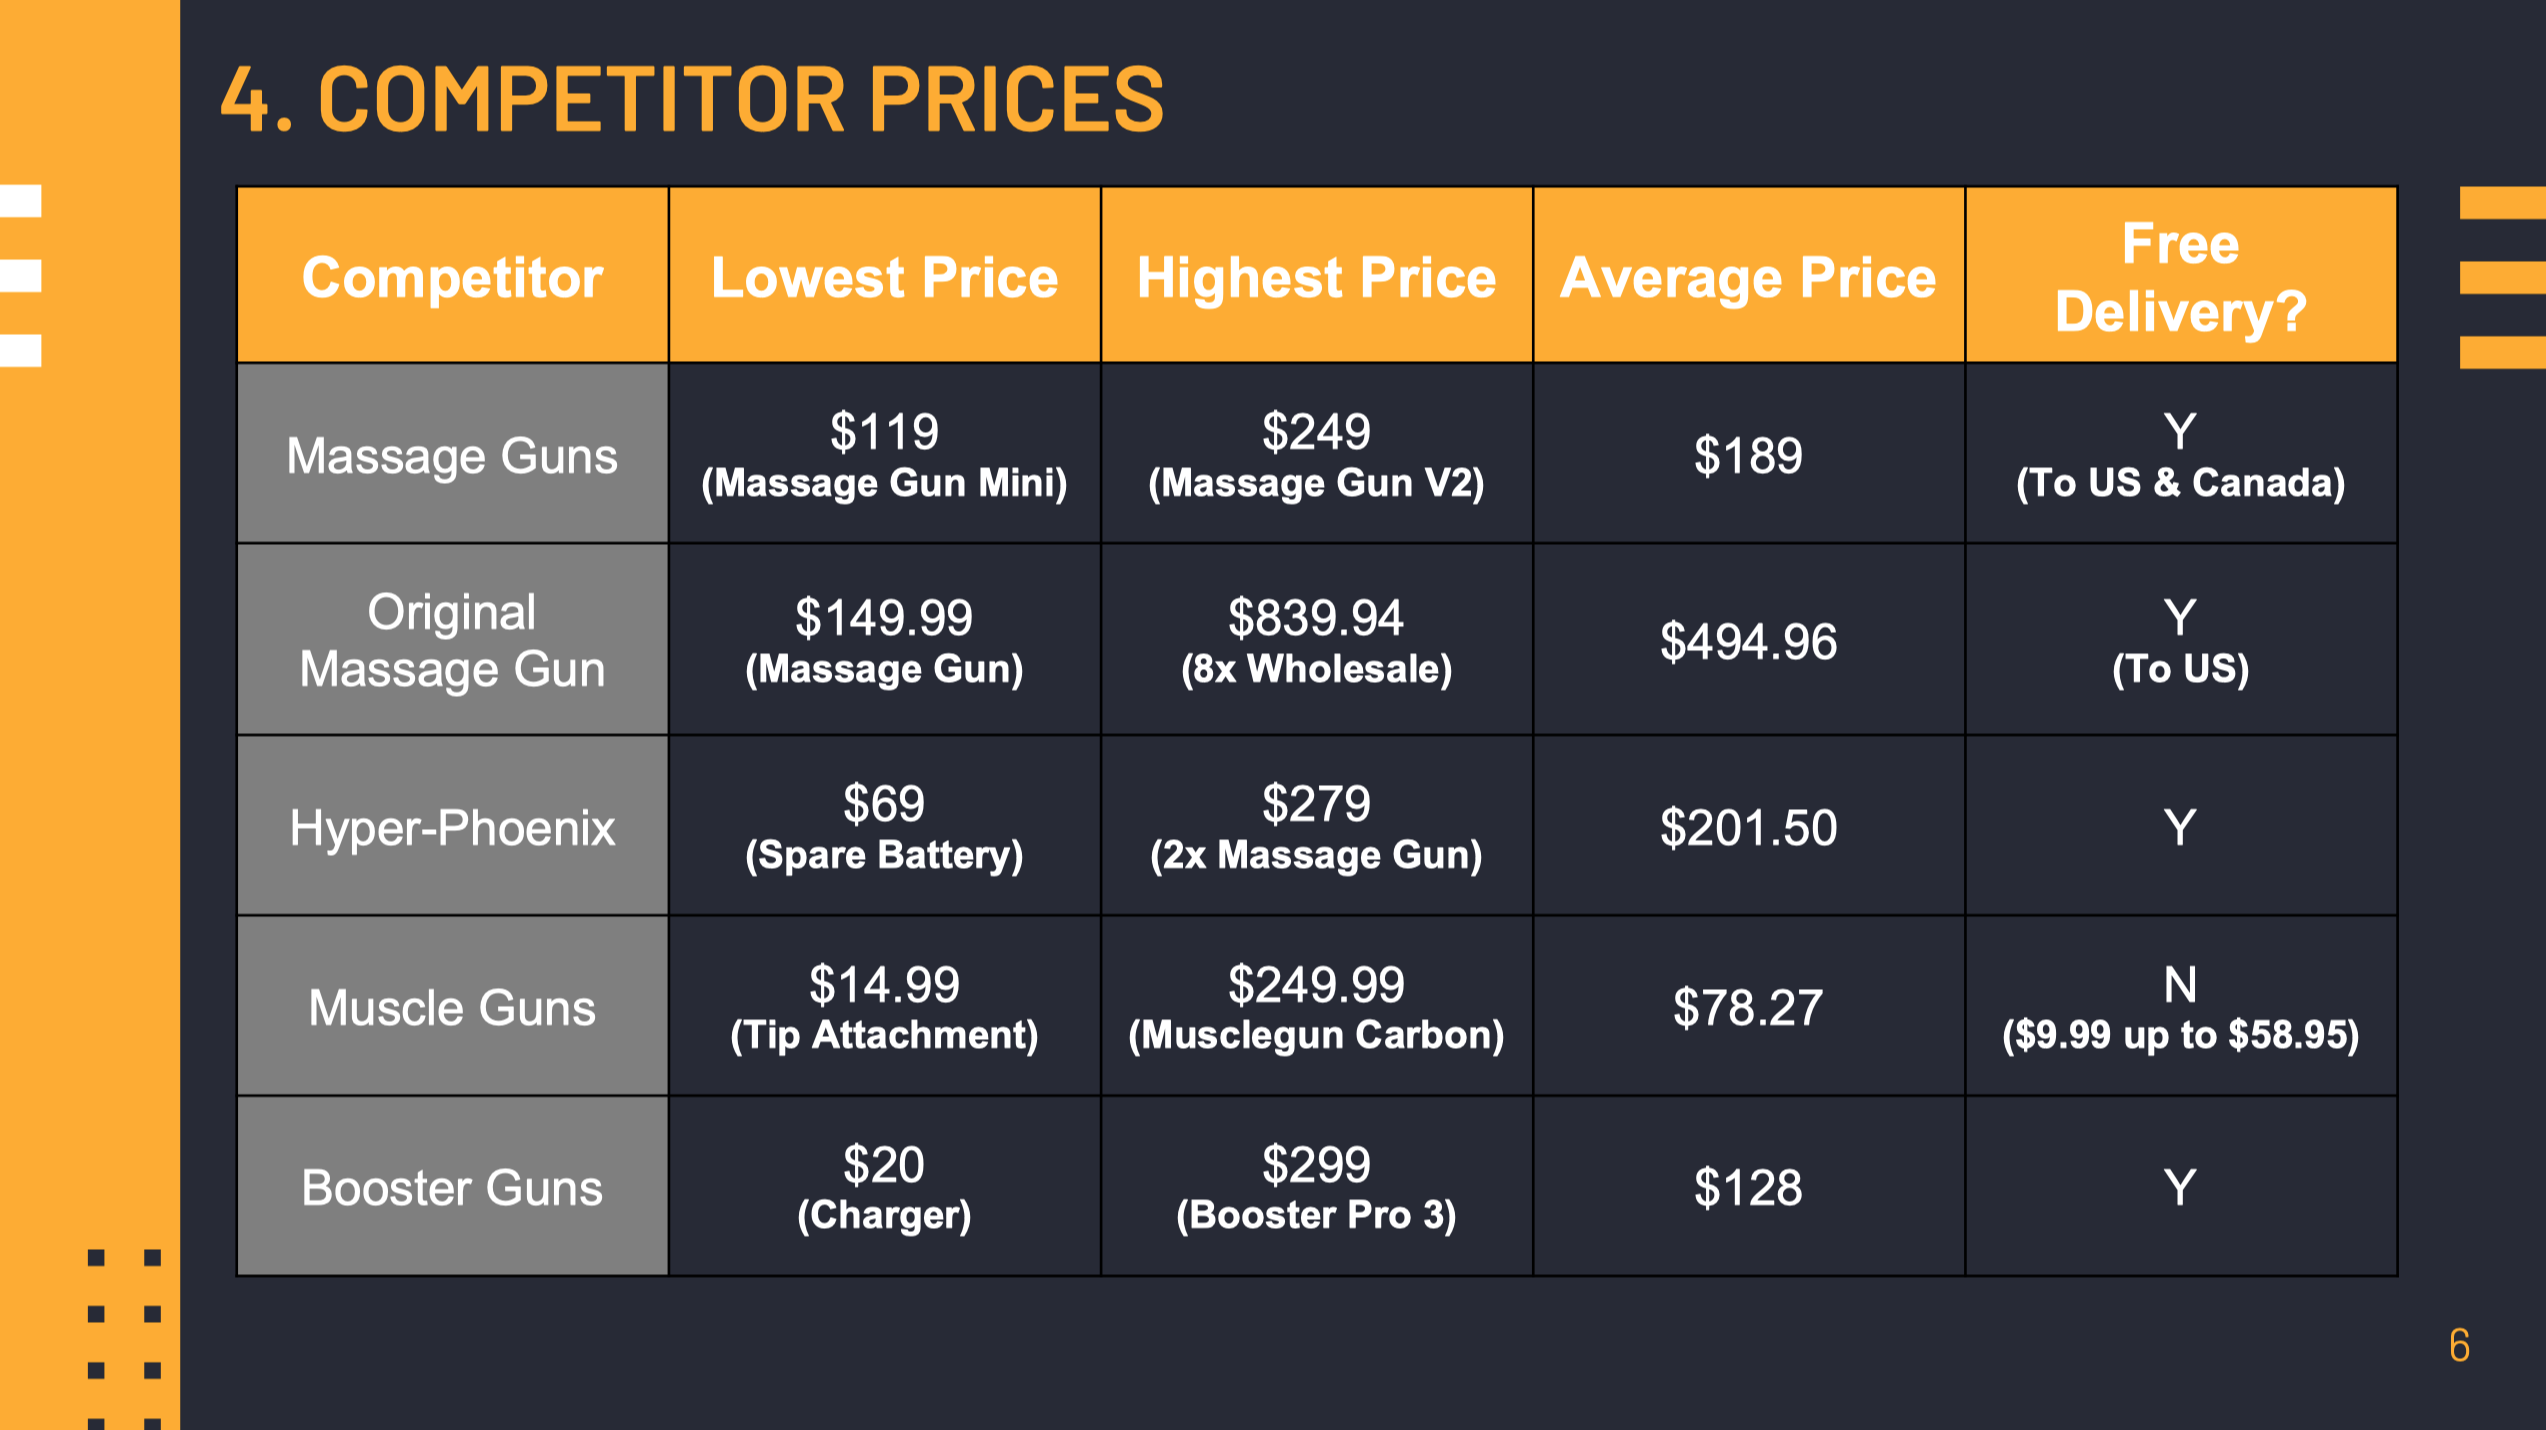2546x1430 pixels.
Task: Click the $119 Massage Gun Mini cell
Action: coord(884,454)
